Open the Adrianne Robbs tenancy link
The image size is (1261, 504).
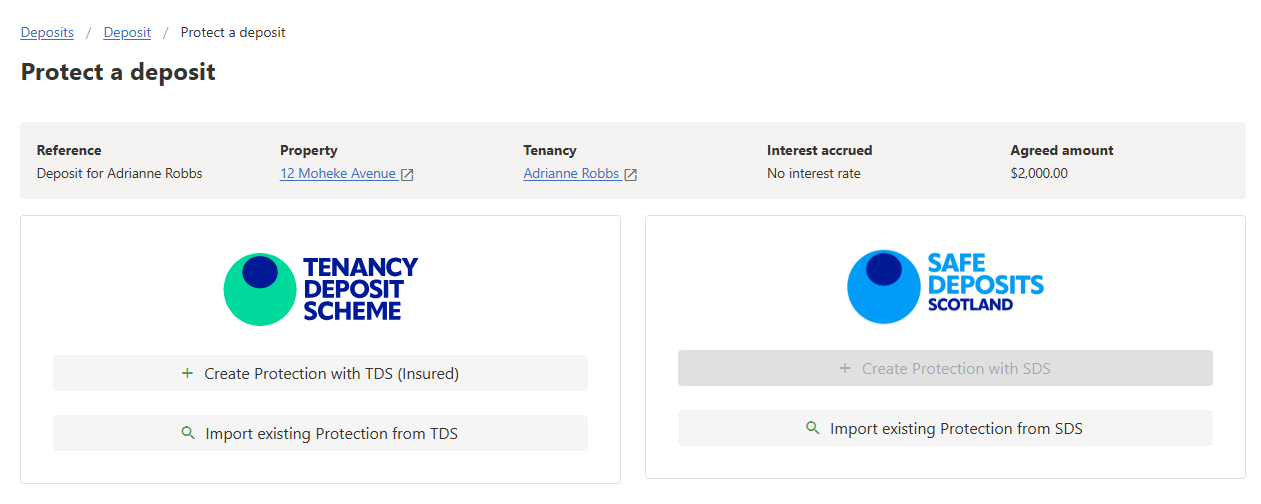click(571, 173)
